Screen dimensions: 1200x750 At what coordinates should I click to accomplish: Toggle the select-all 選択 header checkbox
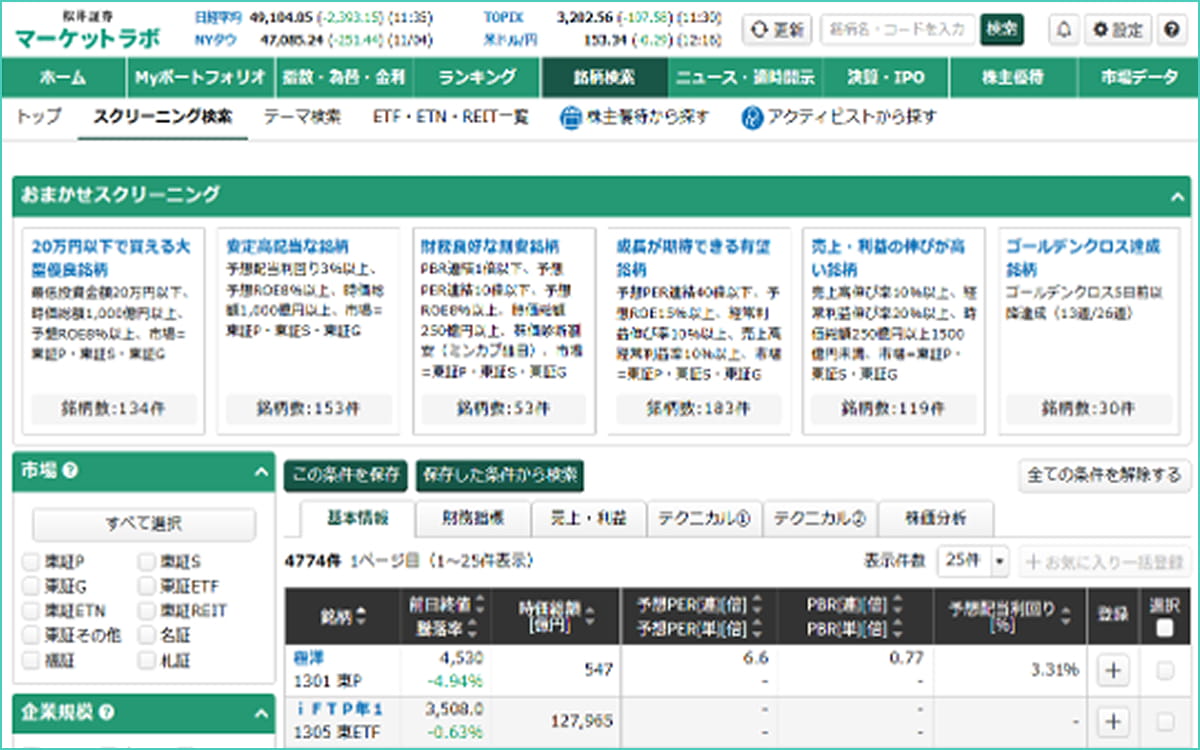(1165, 628)
